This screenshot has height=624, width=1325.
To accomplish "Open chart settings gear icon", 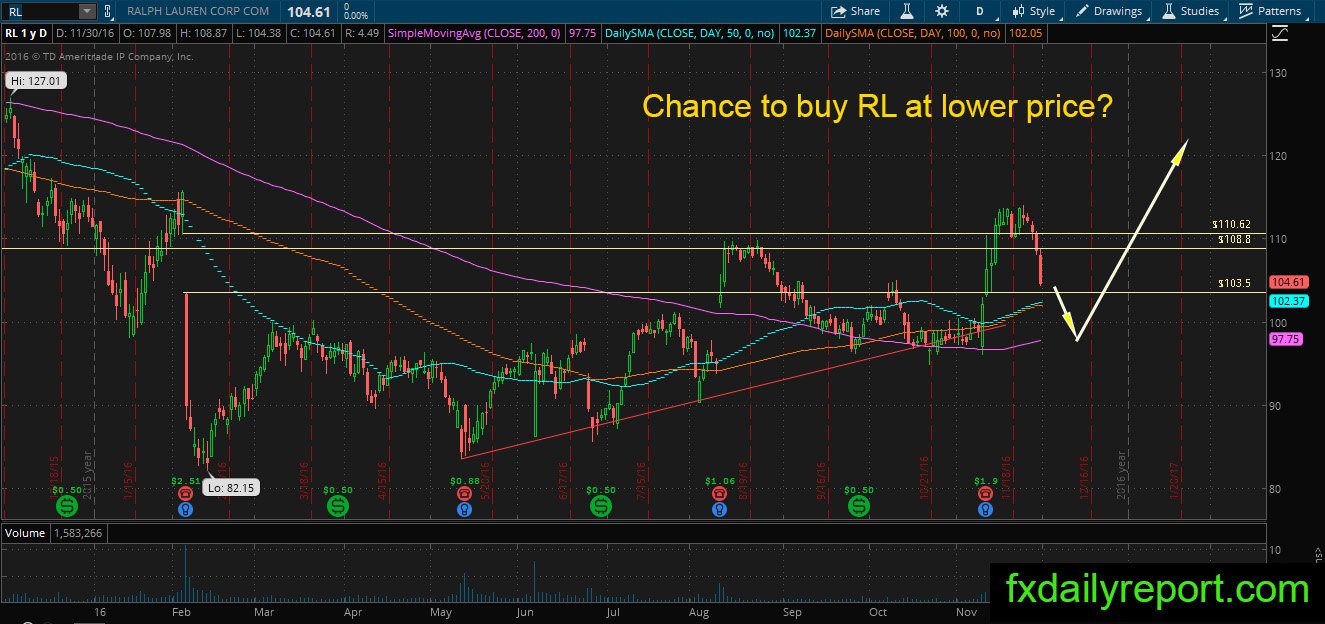I will click(942, 11).
